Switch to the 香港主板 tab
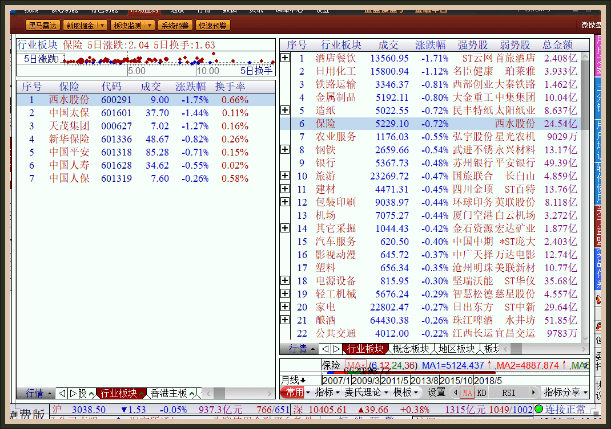Viewport: 611px width, 429px height. click(x=169, y=394)
